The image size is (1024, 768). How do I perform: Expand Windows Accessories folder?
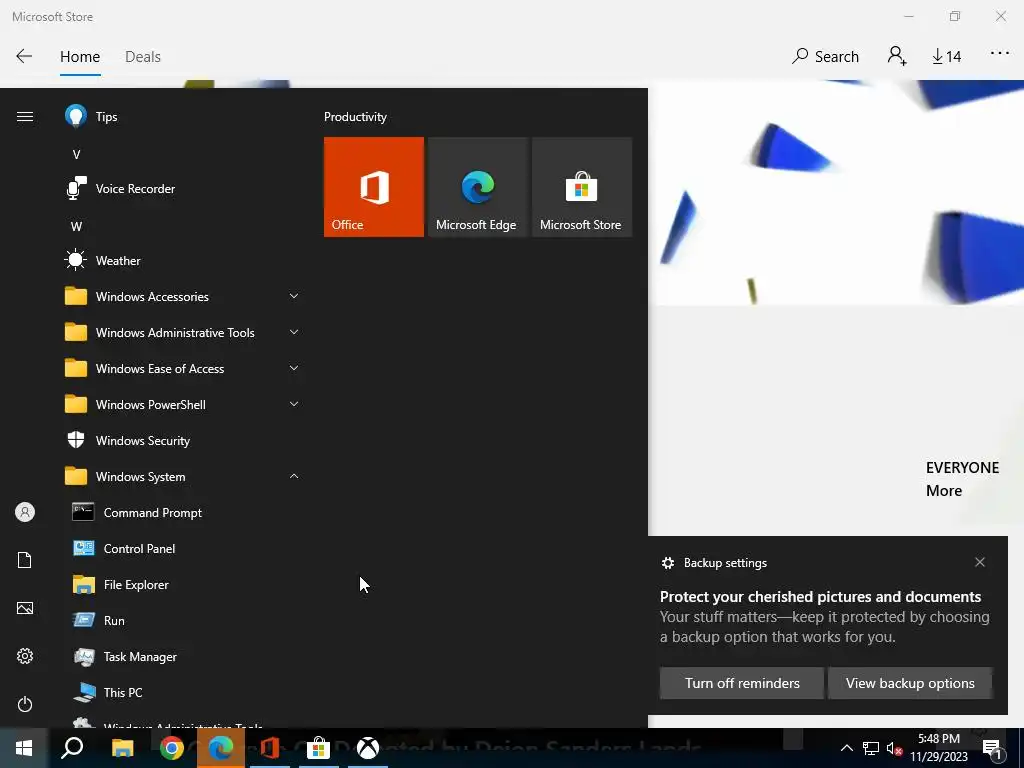pyautogui.click(x=183, y=296)
